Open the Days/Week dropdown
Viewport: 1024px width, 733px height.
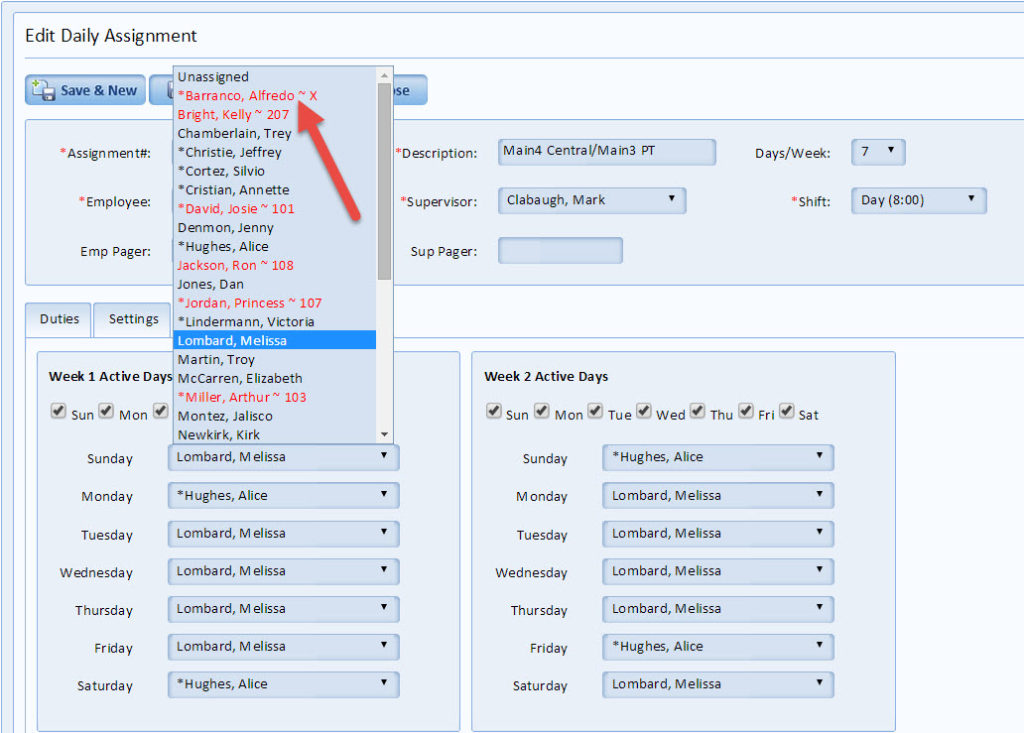pos(878,152)
